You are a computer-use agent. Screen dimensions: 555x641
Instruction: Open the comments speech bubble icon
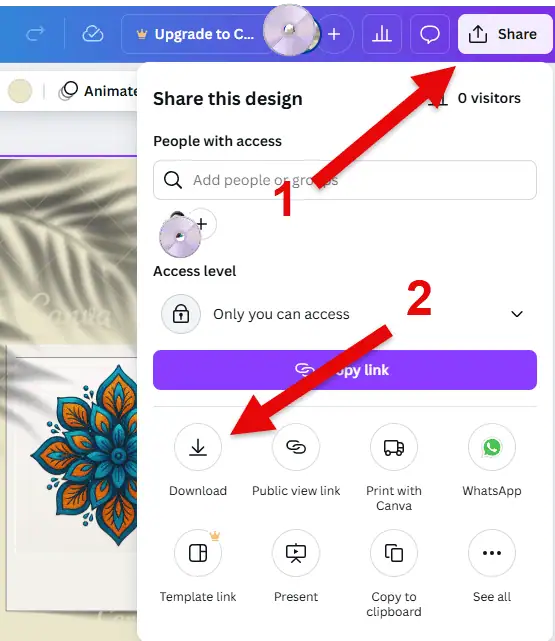coord(430,34)
